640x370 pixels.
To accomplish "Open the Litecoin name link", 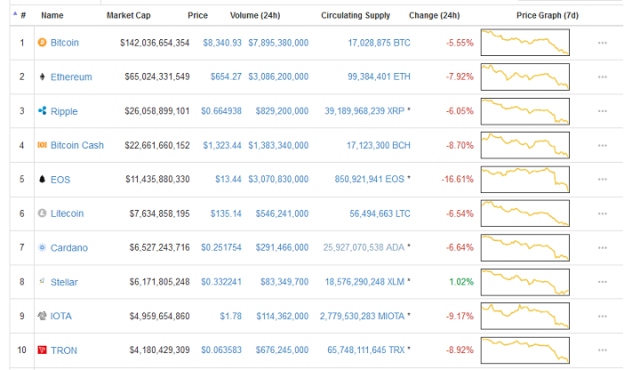I will tap(67, 213).
